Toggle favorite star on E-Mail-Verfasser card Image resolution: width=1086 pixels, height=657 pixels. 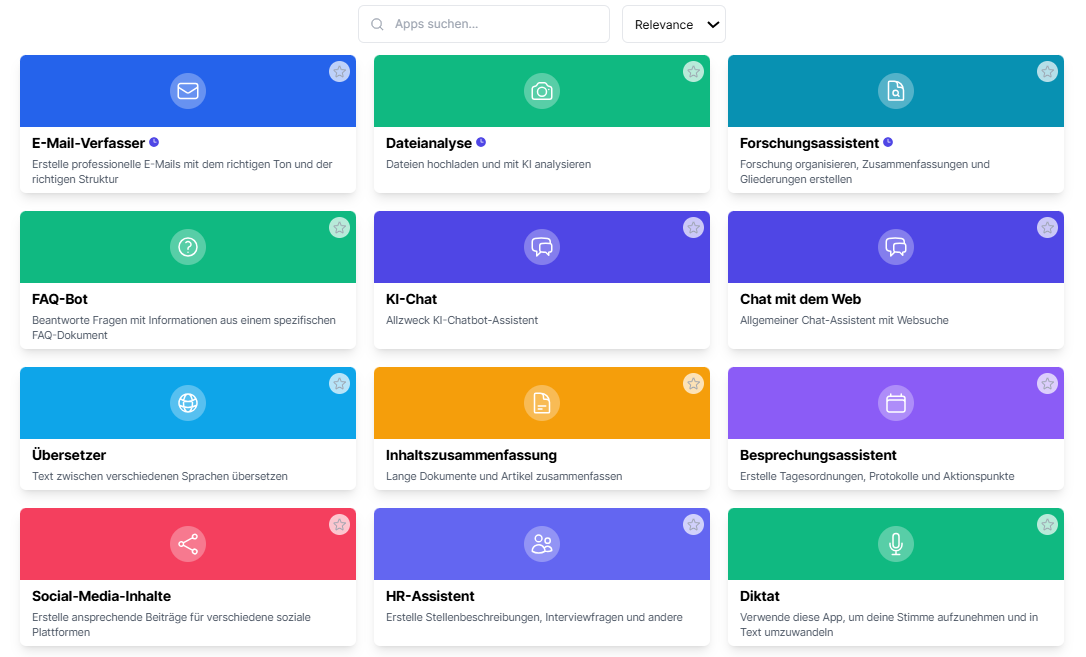coord(339,72)
